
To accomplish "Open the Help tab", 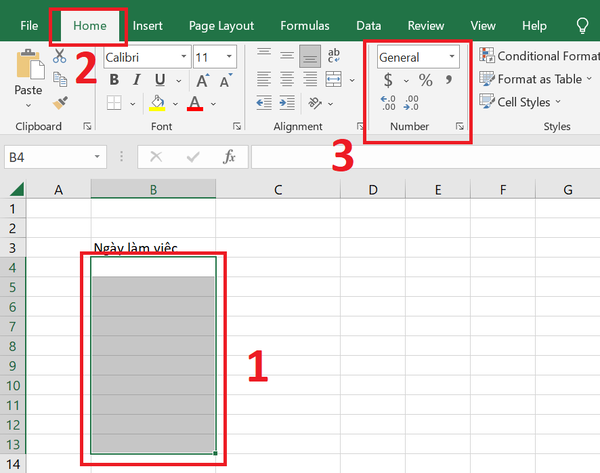I will point(534,26).
